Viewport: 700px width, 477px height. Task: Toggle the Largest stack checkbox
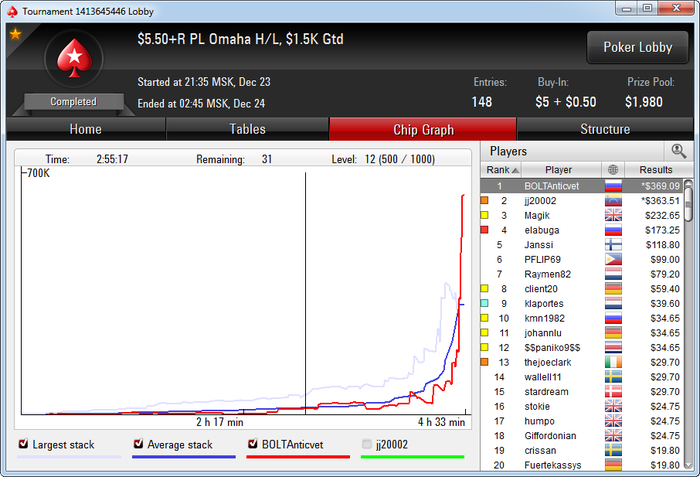tap(23, 444)
